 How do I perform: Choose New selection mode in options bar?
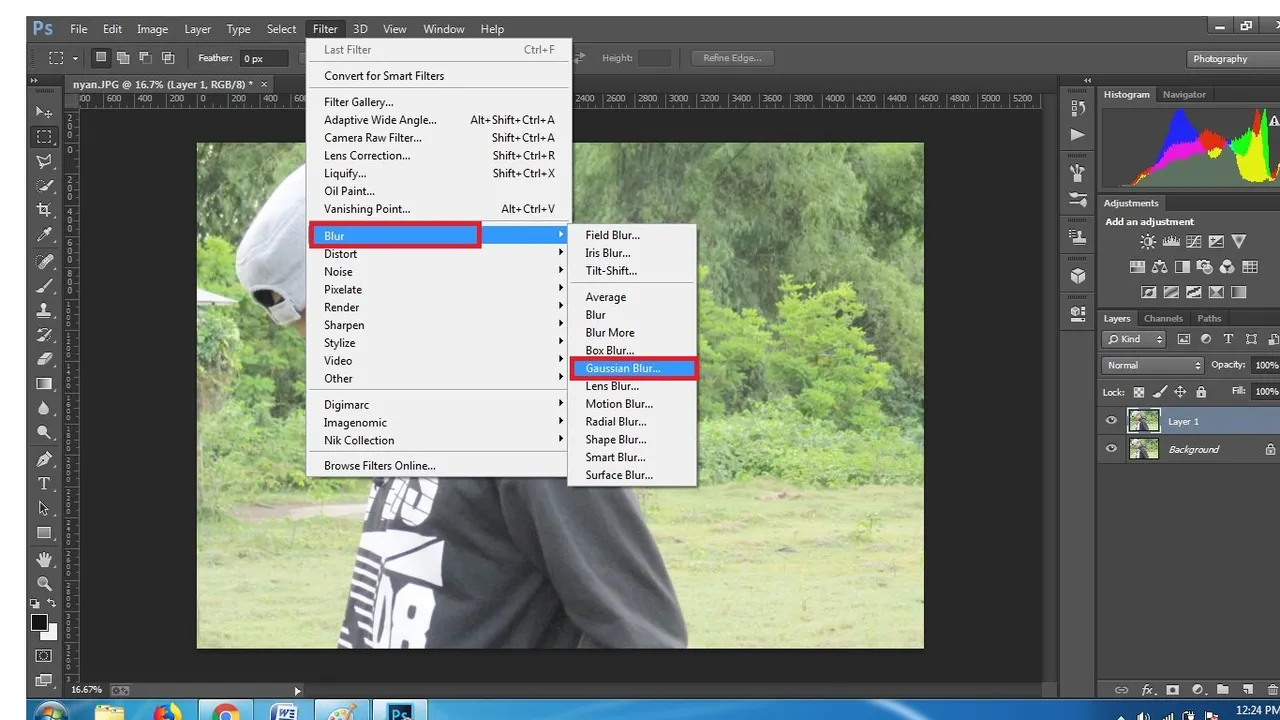coord(101,58)
